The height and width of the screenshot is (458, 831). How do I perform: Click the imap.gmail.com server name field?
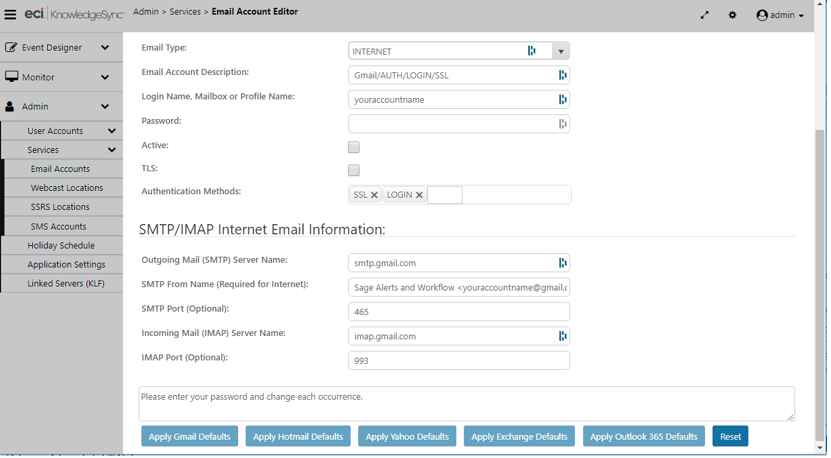[x=459, y=336]
